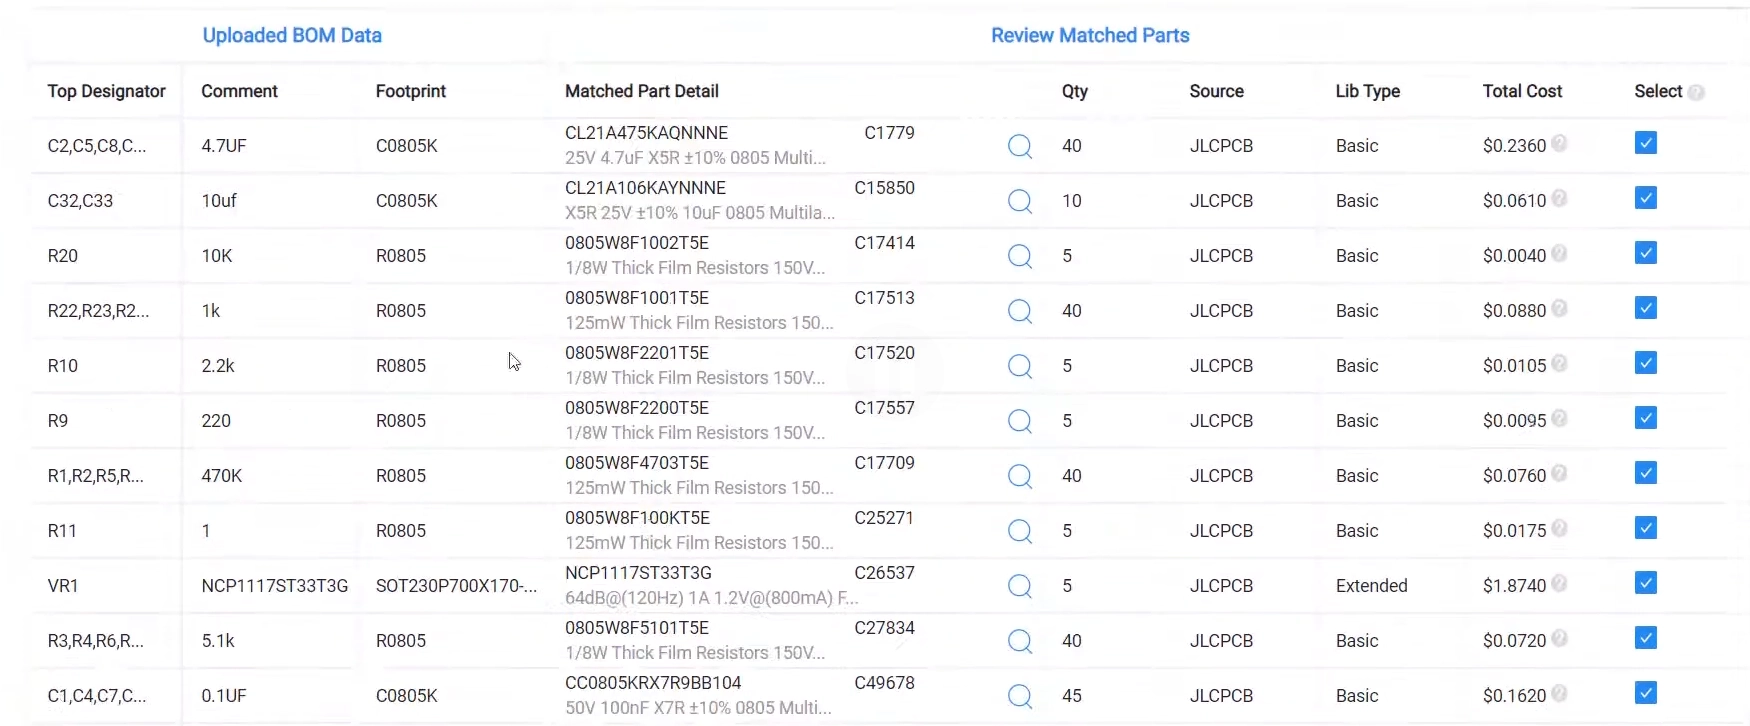This screenshot has width=1750, height=726.
Task: Uncheck the 470K resistor row
Action: coord(1646,473)
